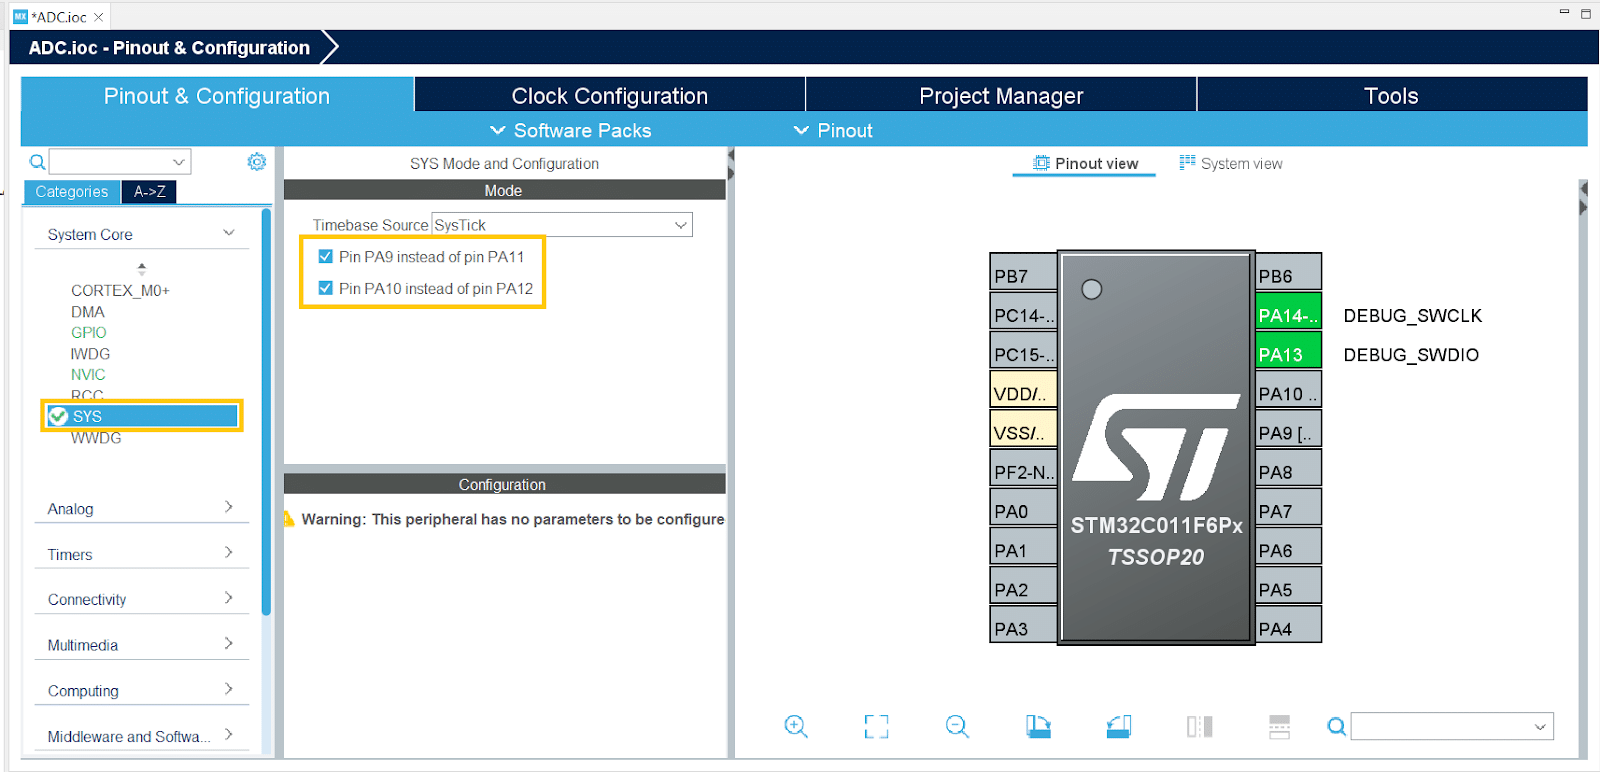
Task: Expand the Analog category
Action: [x=140, y=509]
